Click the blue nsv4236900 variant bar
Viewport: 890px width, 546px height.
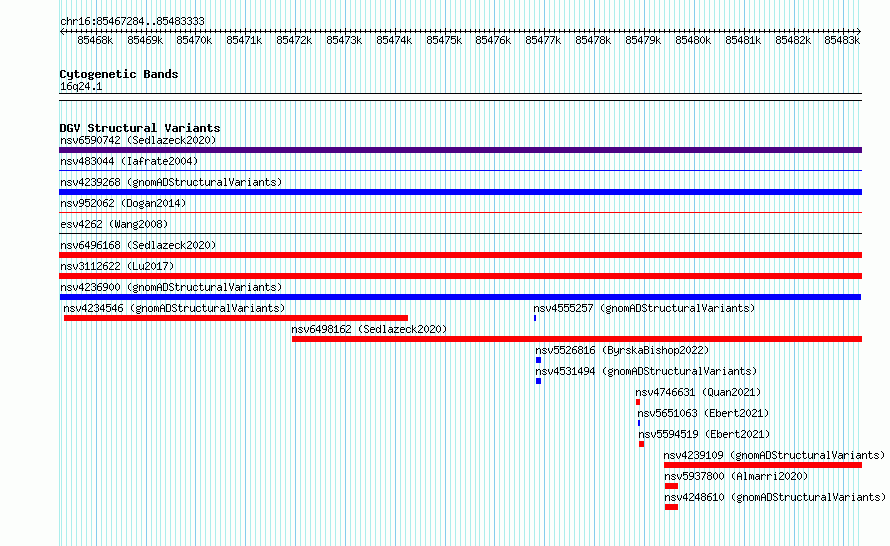pyautogui.click(x=460, y=297)
